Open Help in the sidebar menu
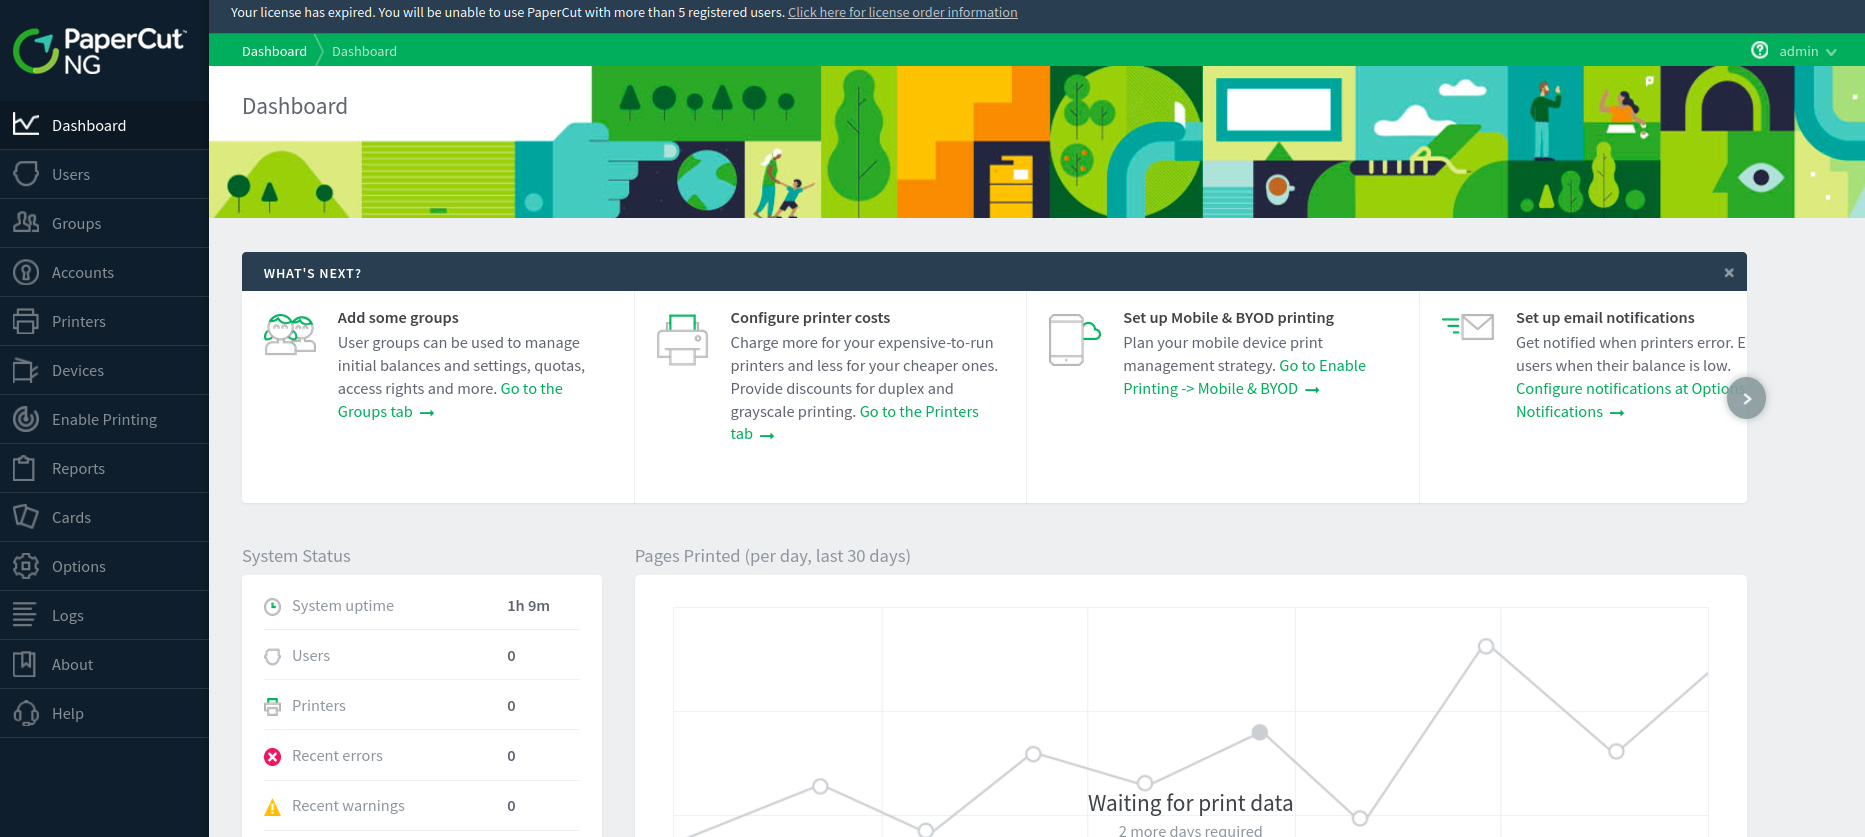The image size is (1865, 837). click(x=104, y=713)
